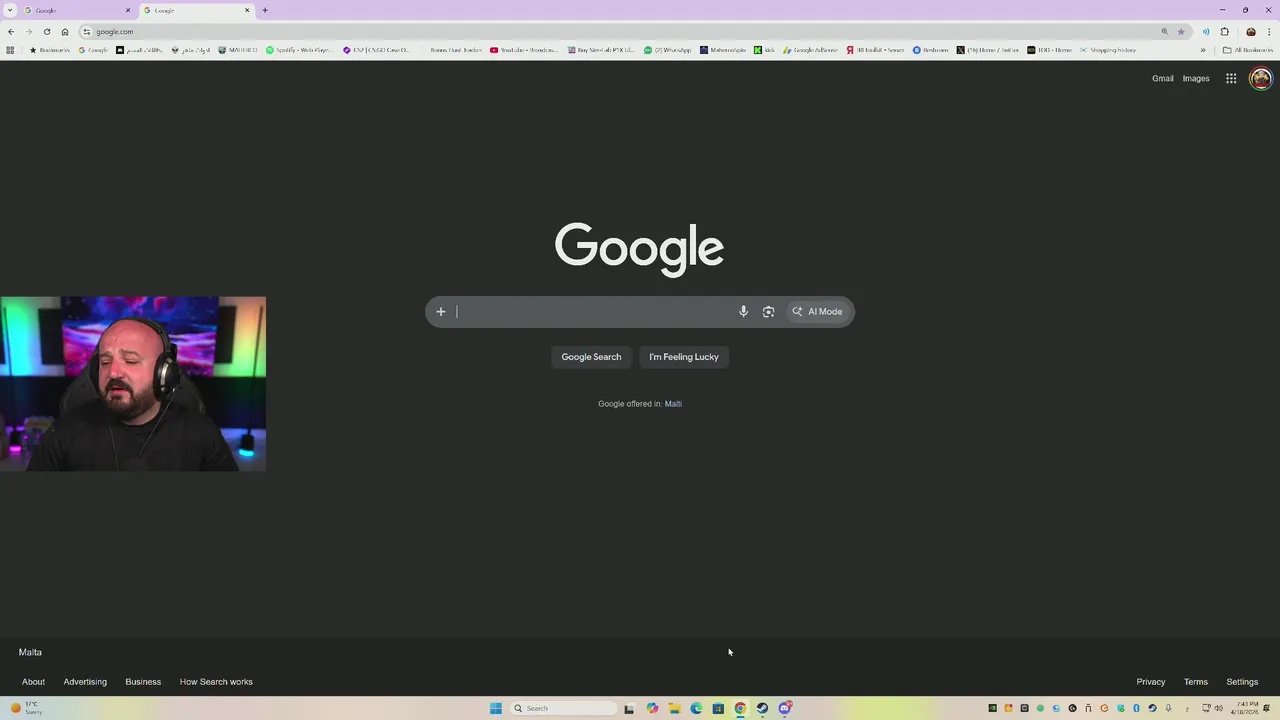Open the Spotify Web Player bookmark

pyautogui.click(x=299, y=50)
